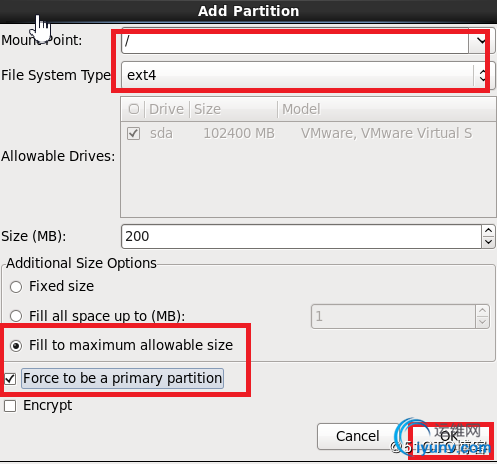Confirm partition with the OK button
Viewport: 497px width, 464px height.
(449, 436)
